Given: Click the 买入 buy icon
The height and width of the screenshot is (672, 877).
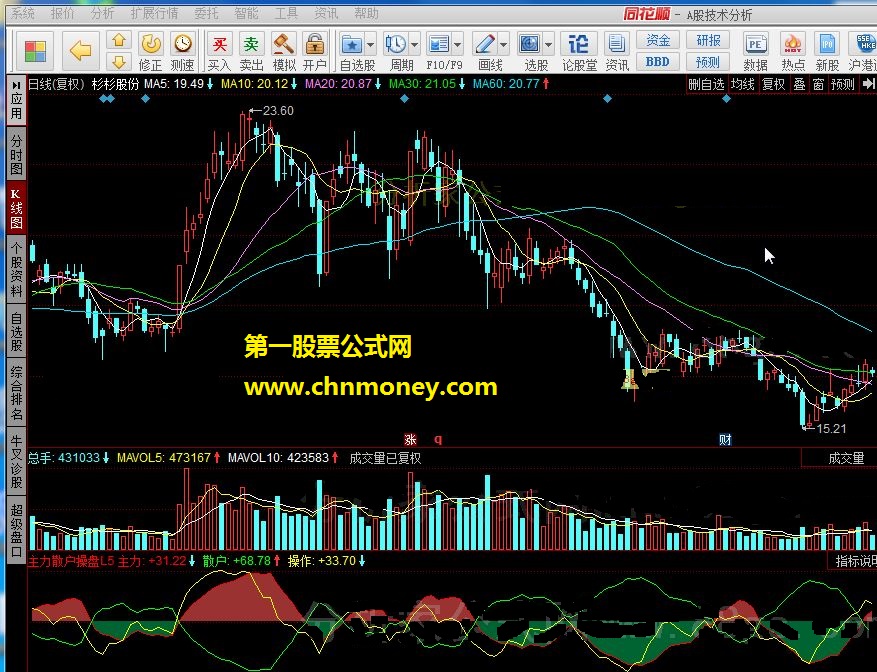Looking at the screenshot, I should (219, 52).
